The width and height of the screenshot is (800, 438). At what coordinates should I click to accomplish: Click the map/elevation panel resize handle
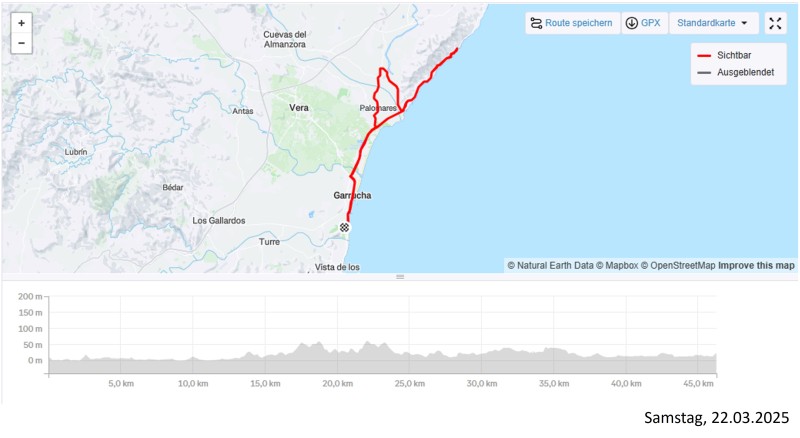point(400,277)
